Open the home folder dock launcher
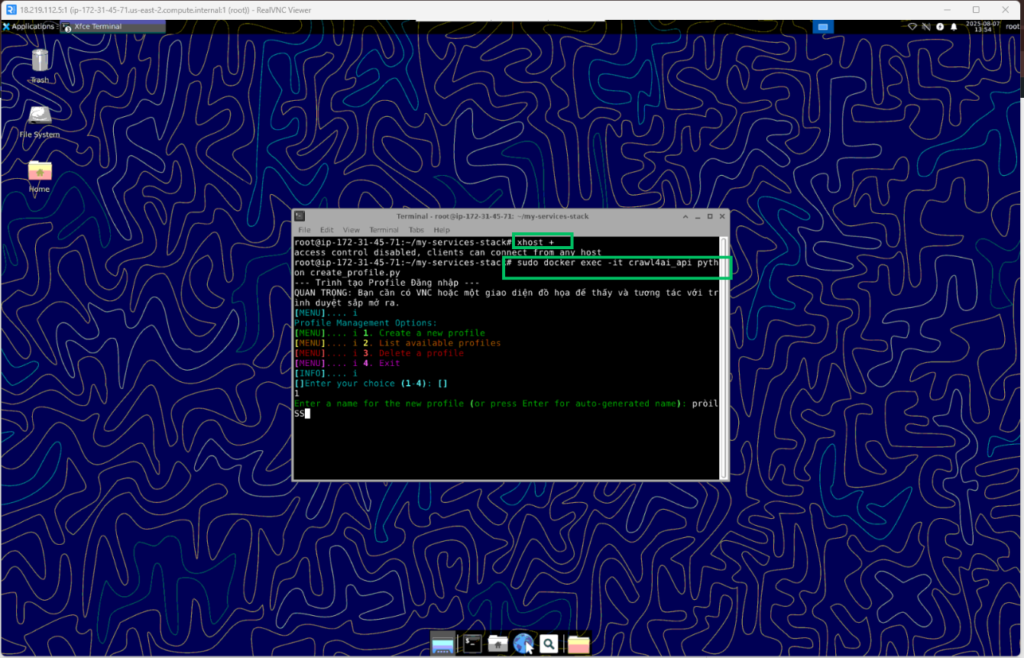 [498, 645]
